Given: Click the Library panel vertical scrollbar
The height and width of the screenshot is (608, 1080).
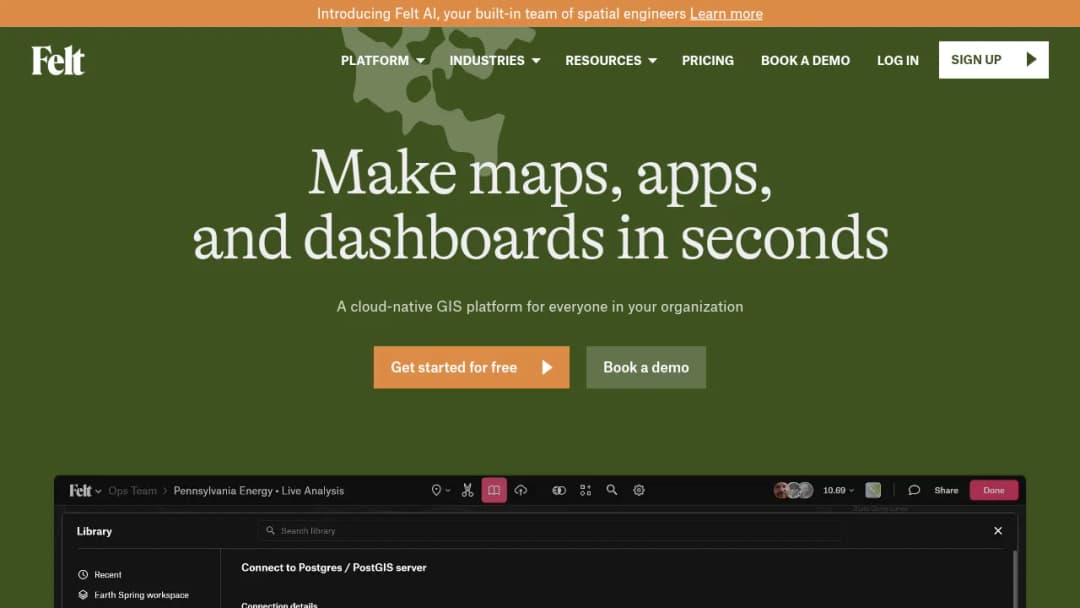Looking at the screenshot, I should point(1015,578).
